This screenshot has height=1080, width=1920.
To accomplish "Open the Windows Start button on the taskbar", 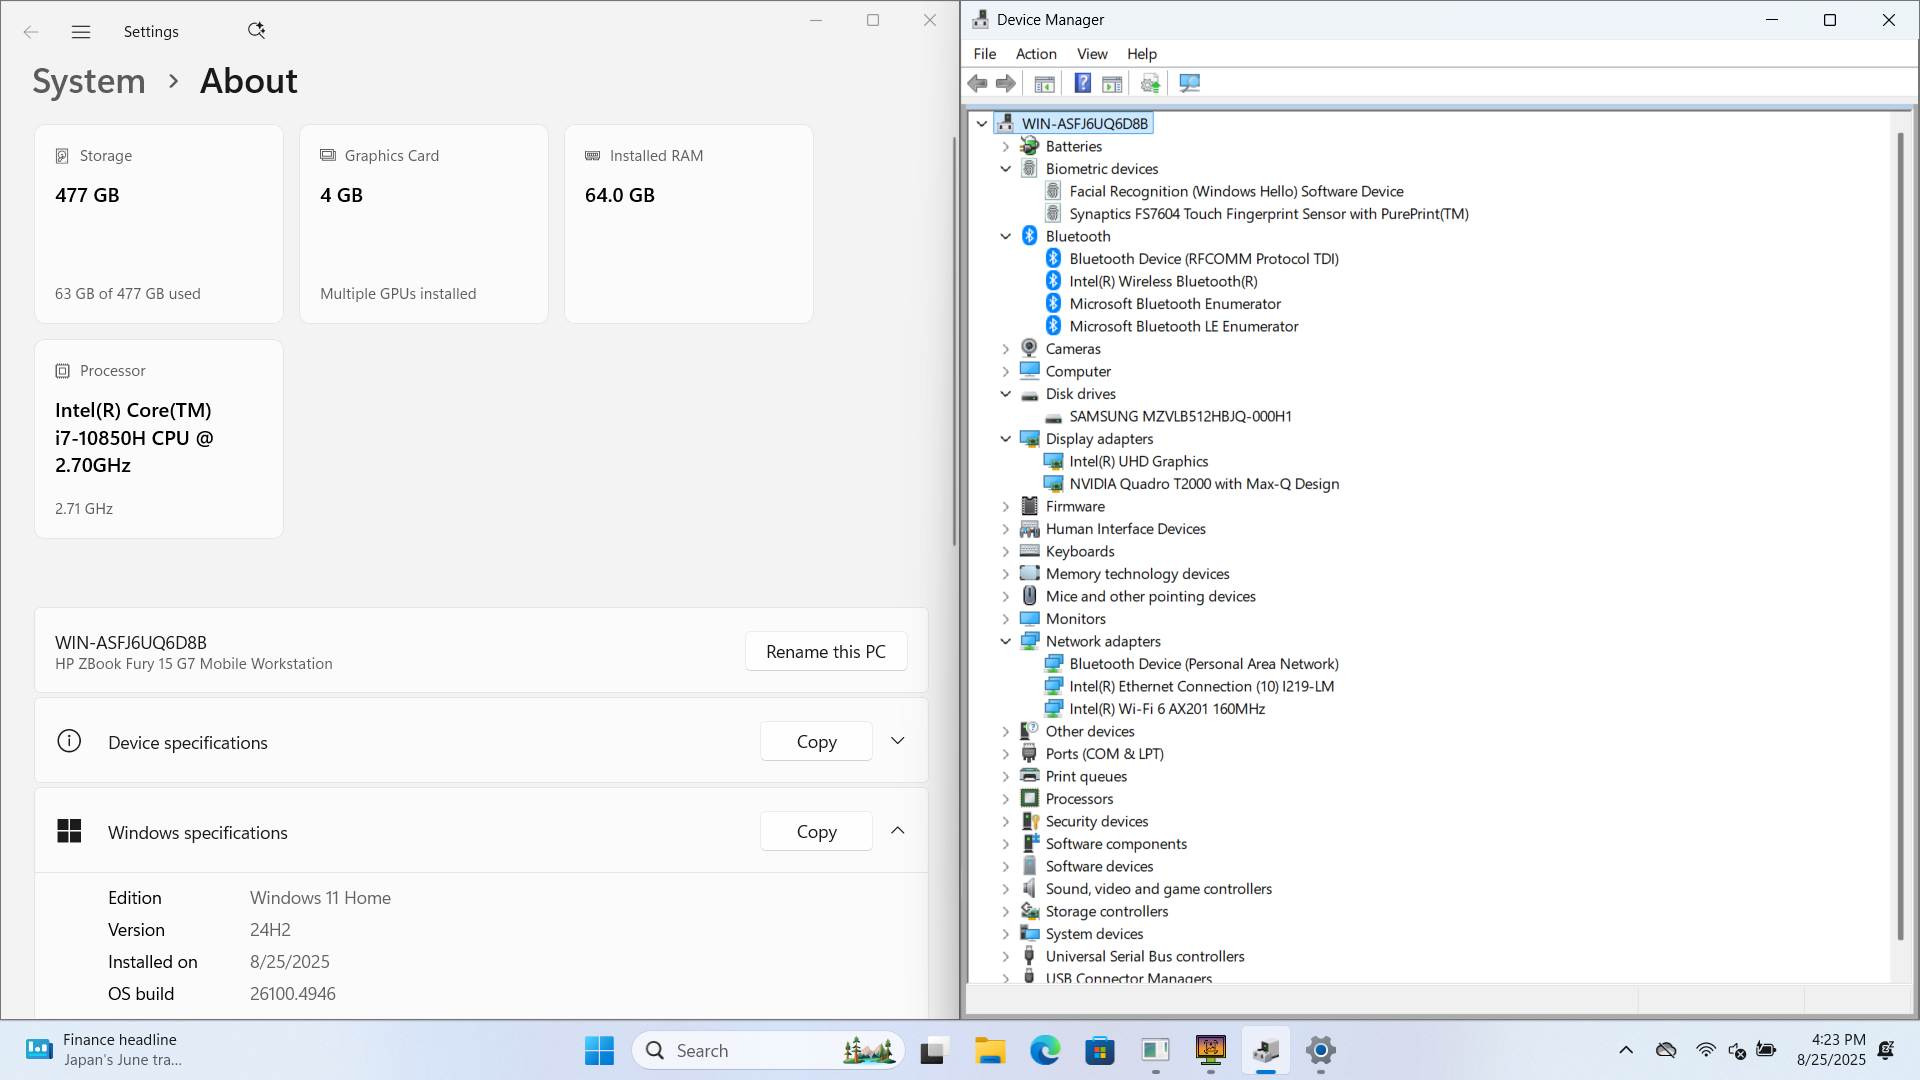I will (x=599, y=1050).
